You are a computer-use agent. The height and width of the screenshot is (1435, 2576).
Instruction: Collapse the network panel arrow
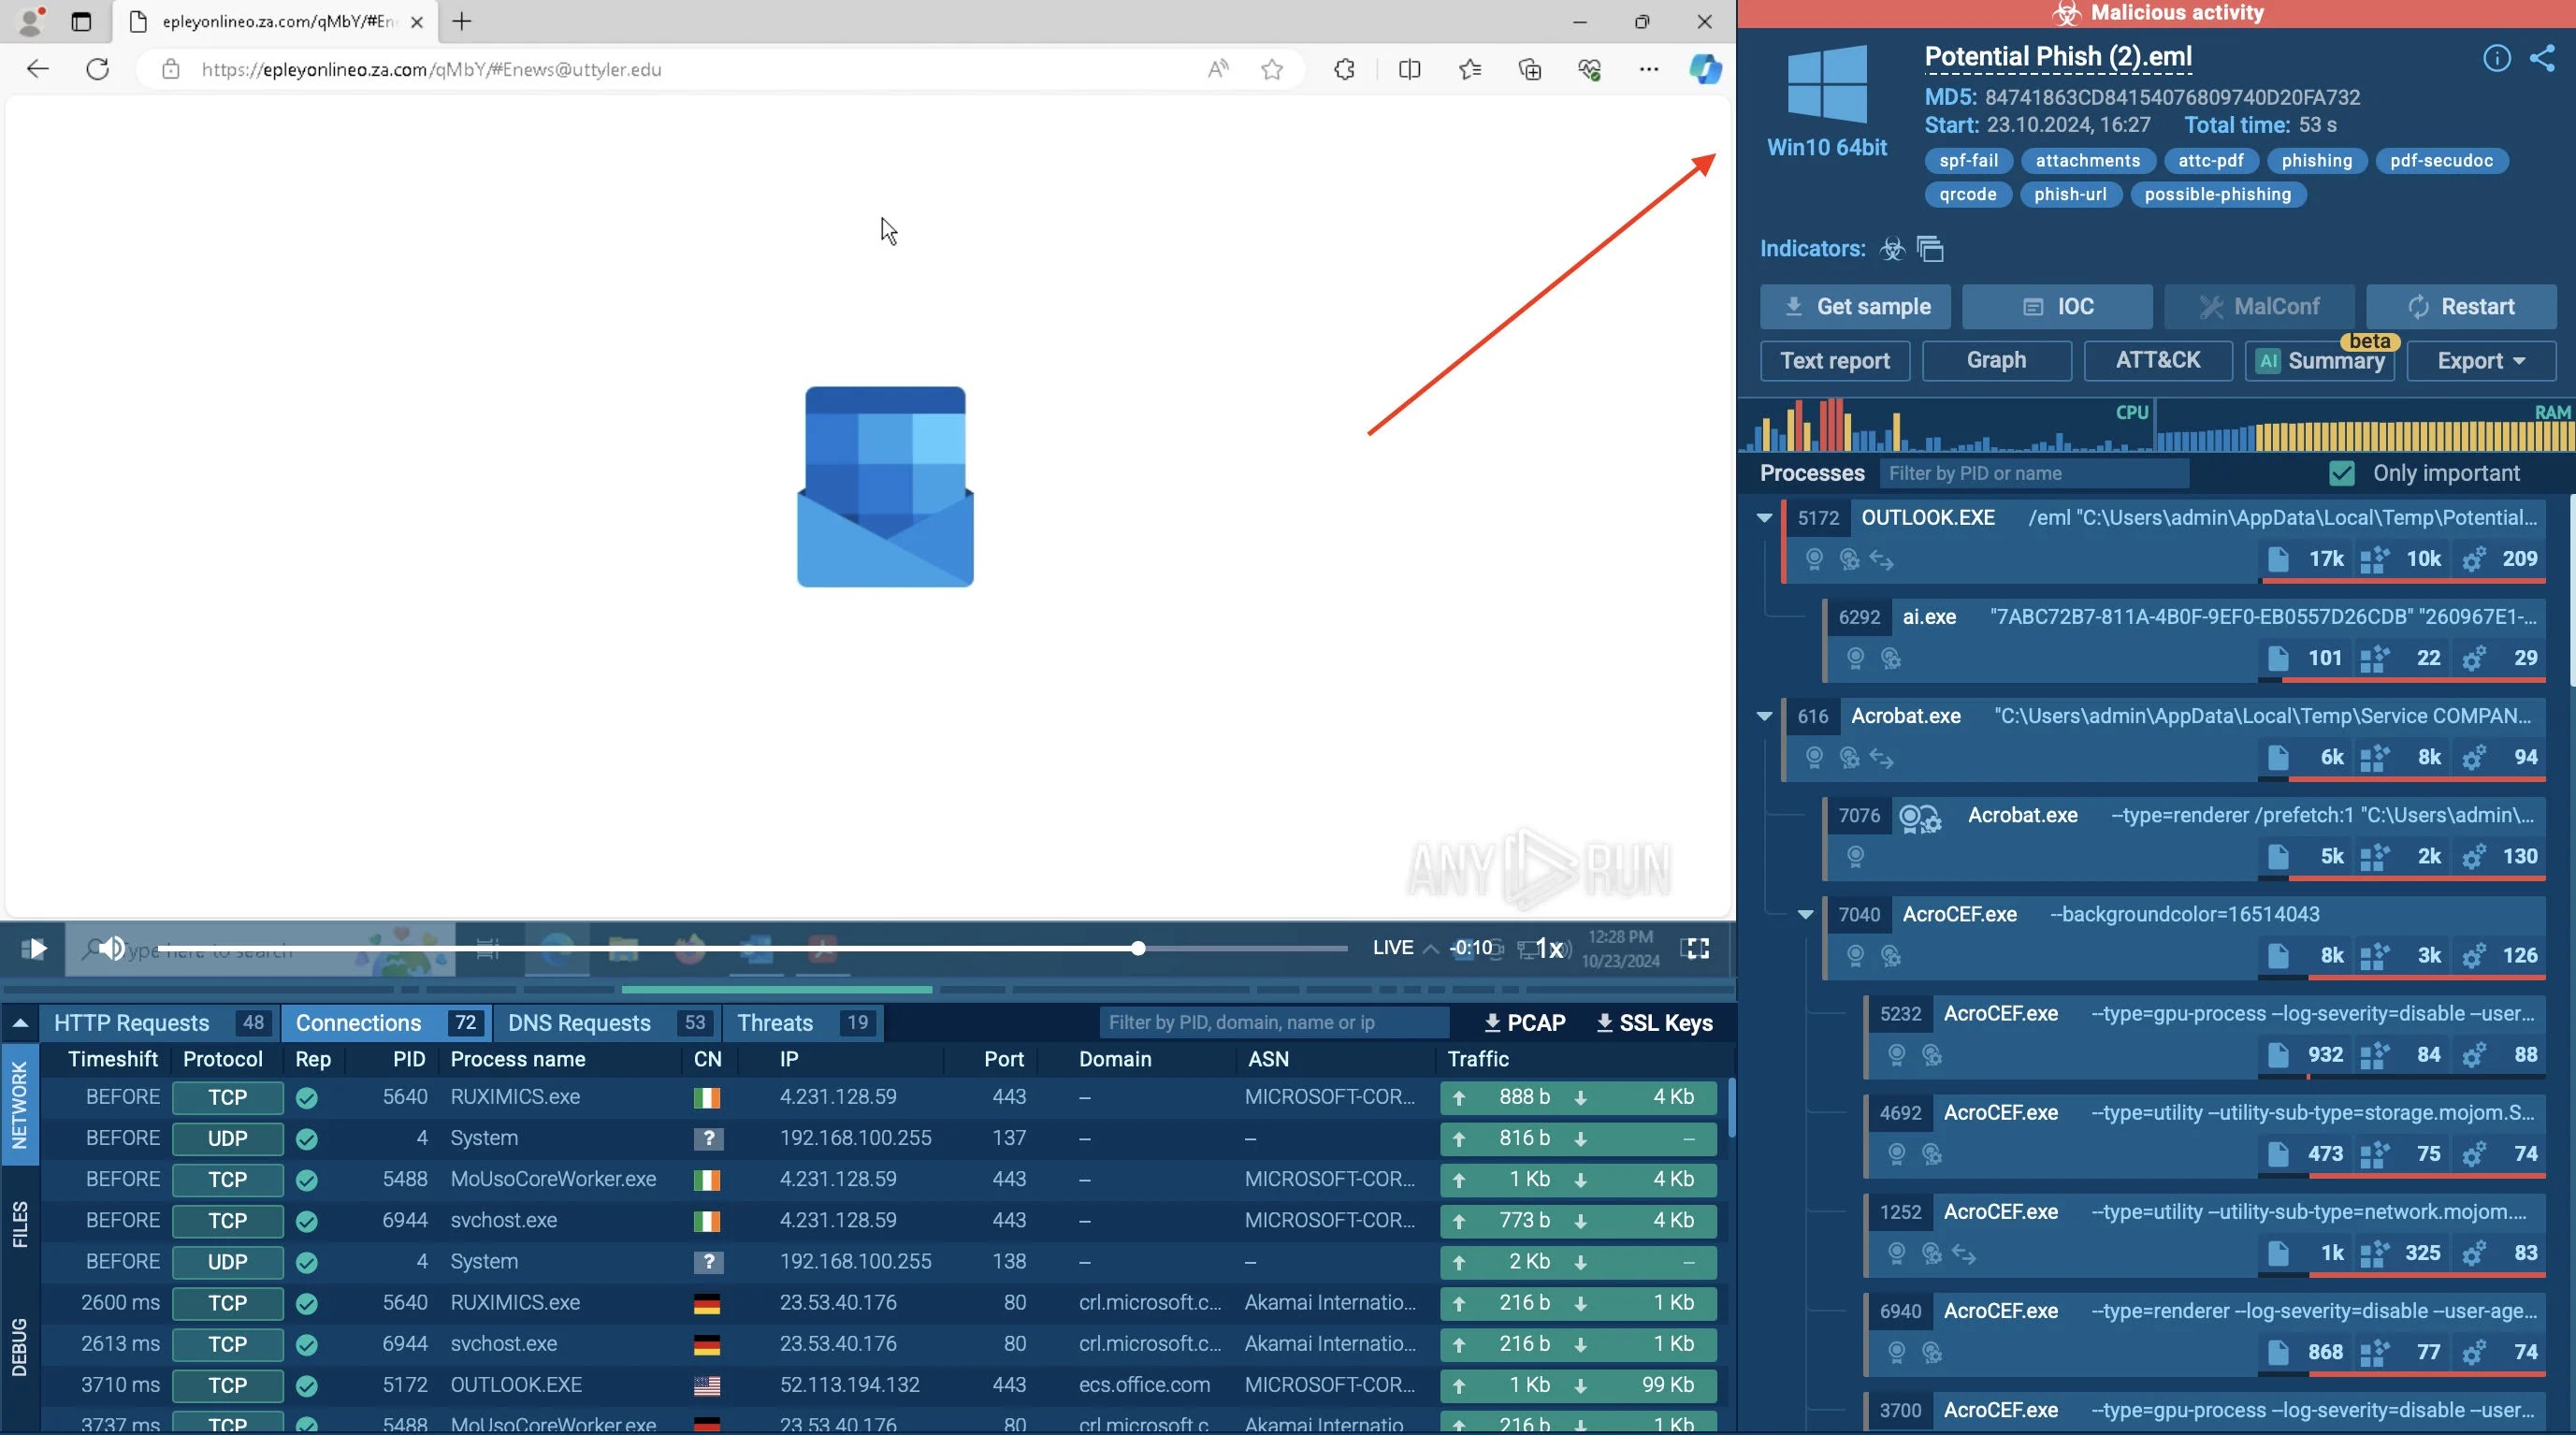(20, 1023)
